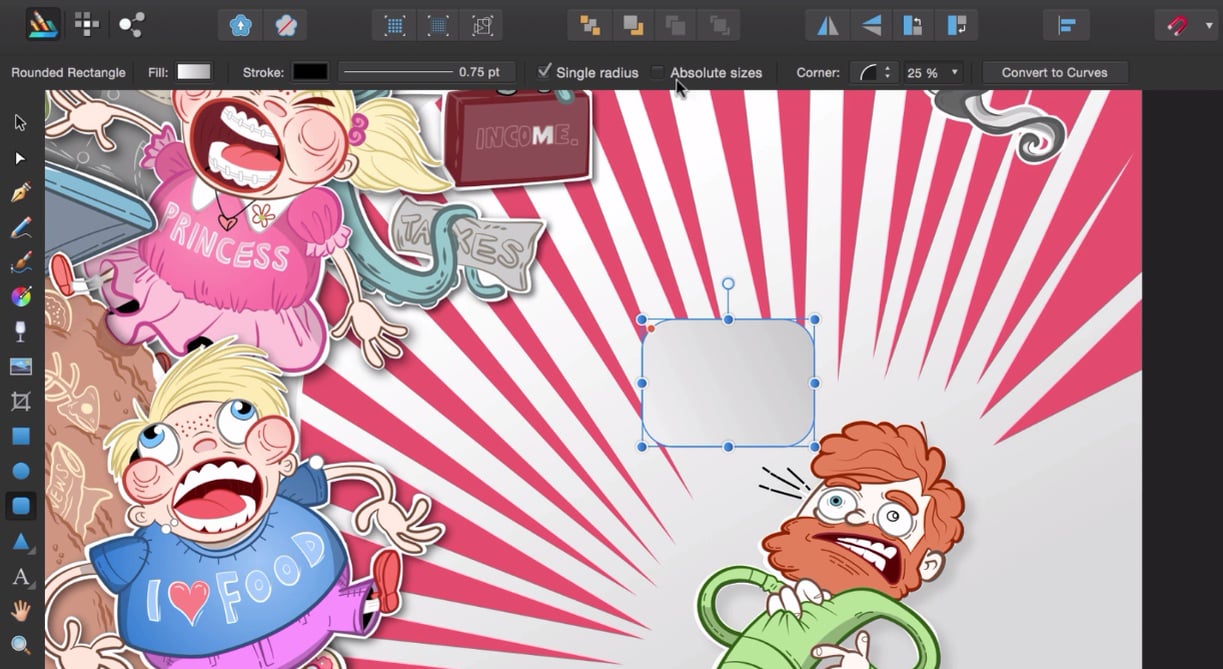Click the red corner radius handle on the shape
The width and height of the screenshot is (1223, 669).
coord(651,328)
